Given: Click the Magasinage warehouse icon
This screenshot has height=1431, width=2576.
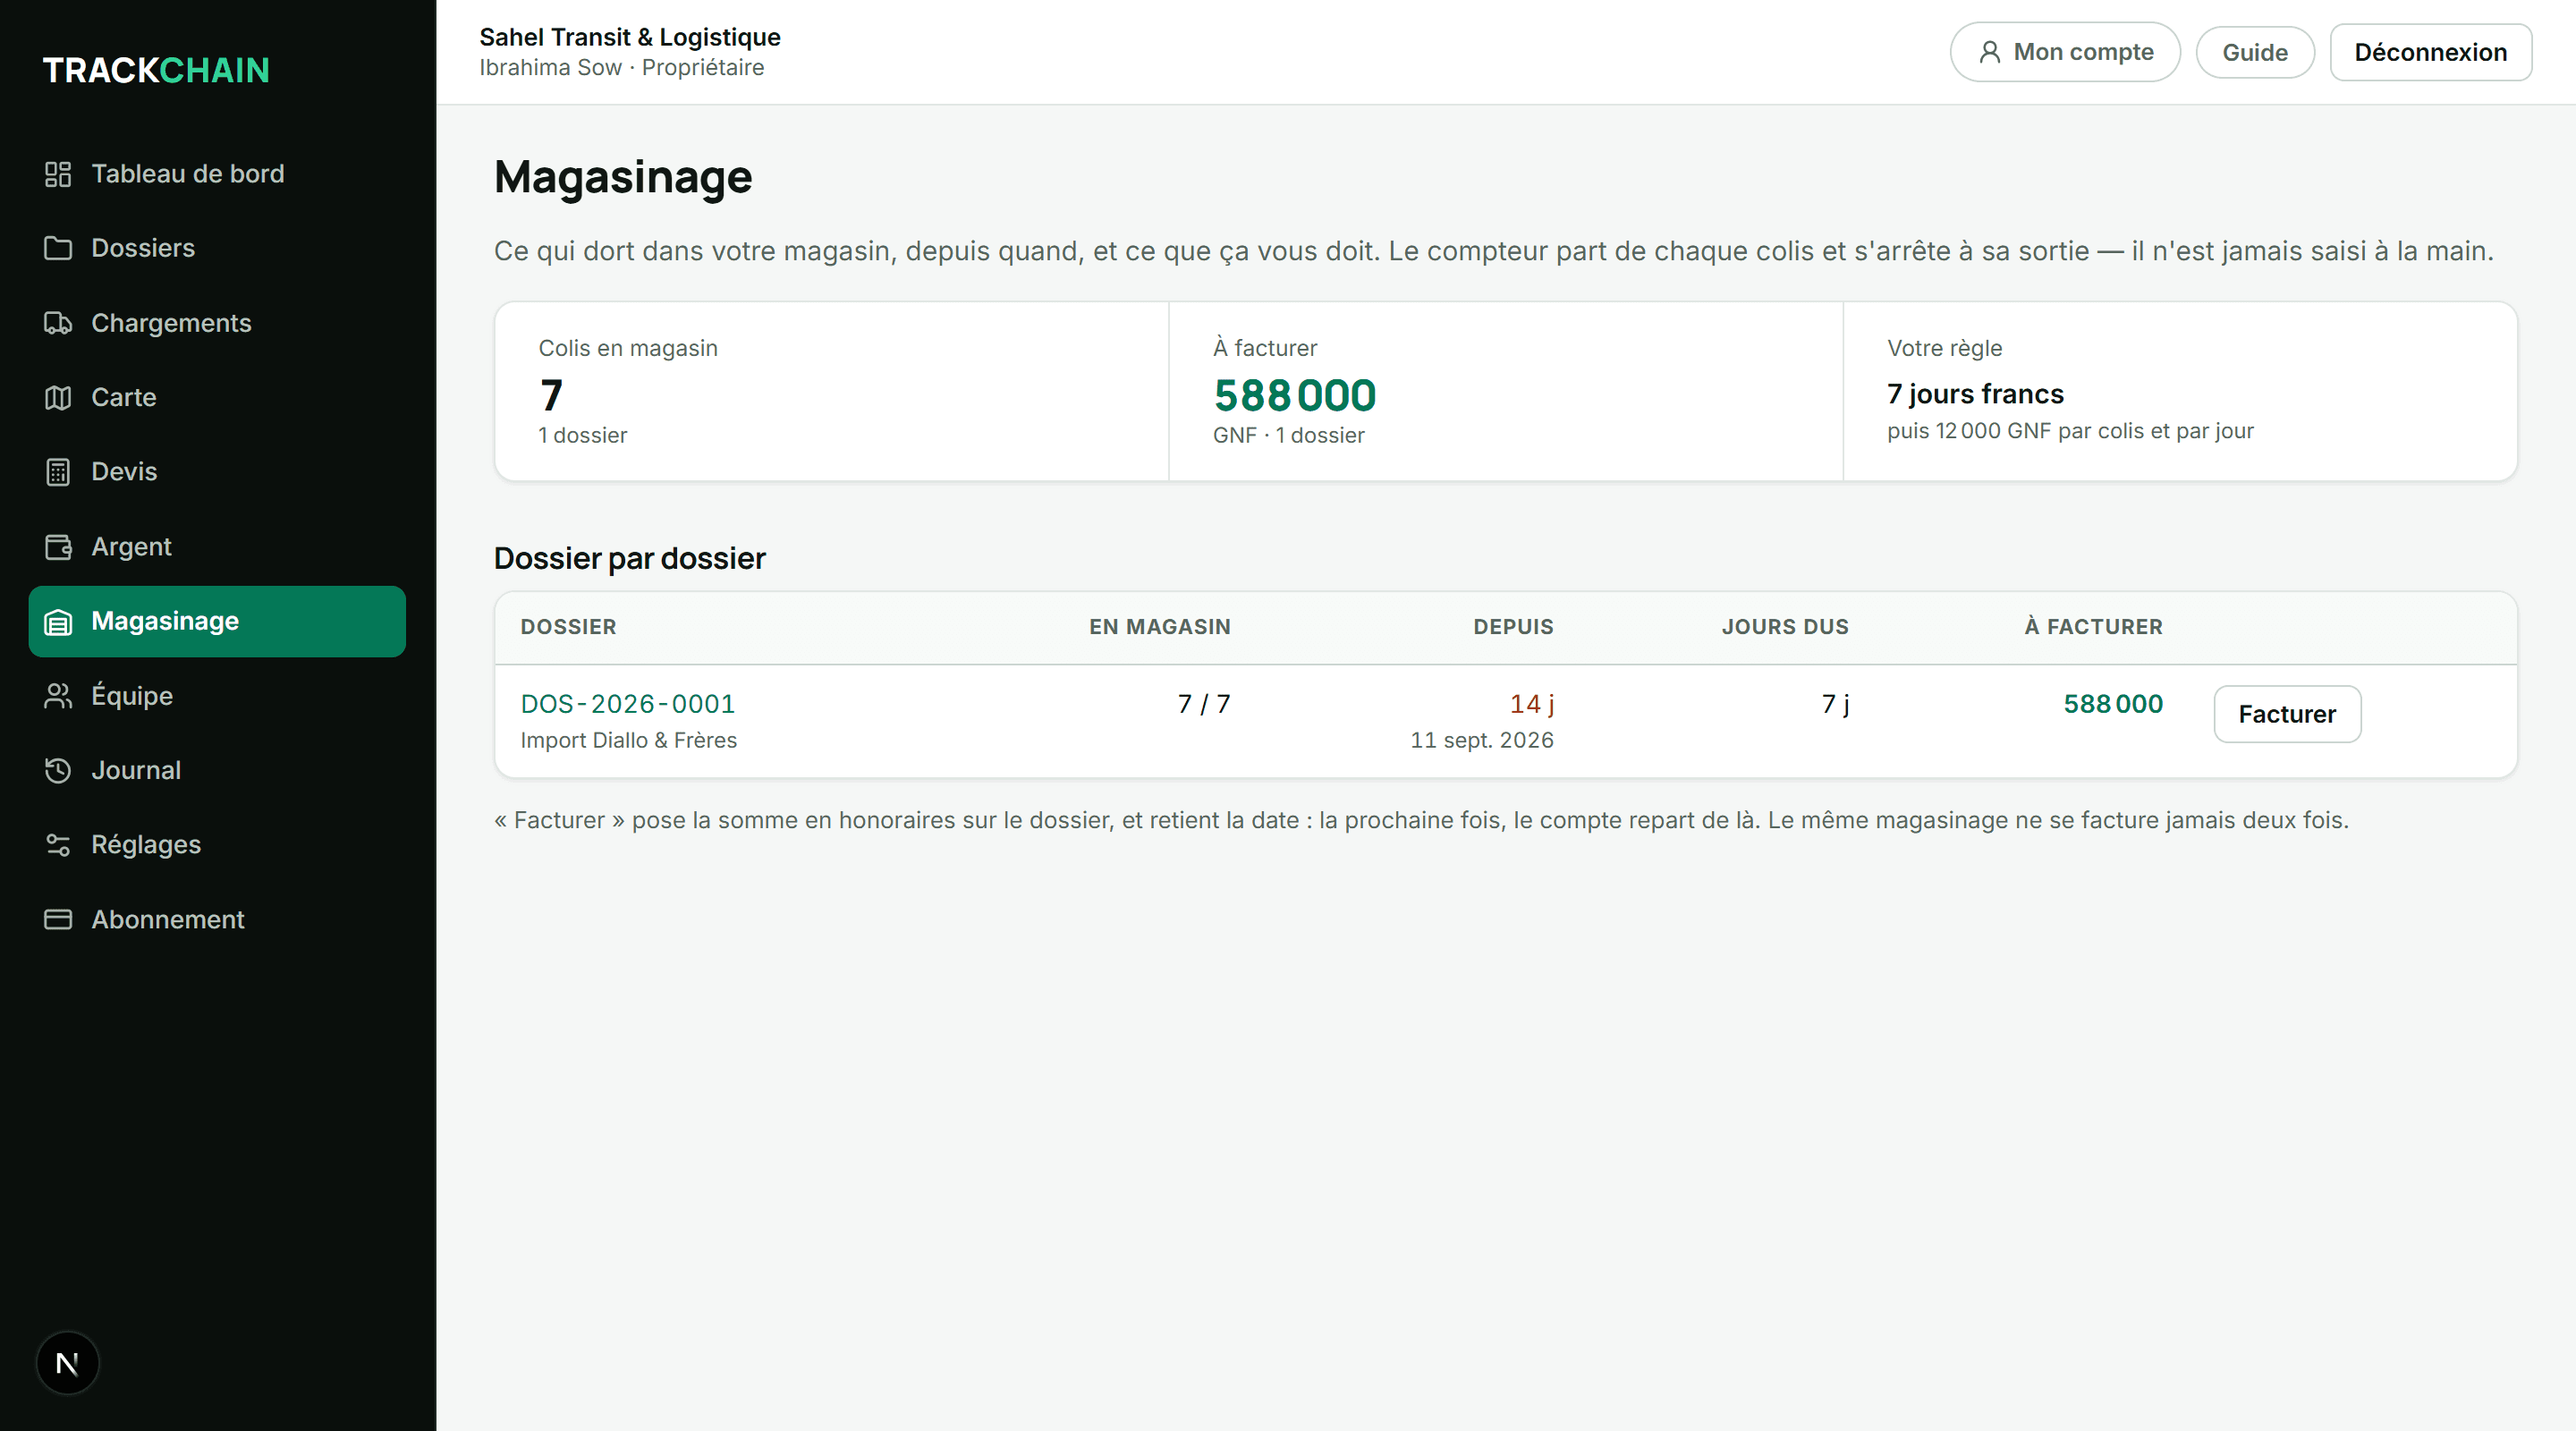Looking at the screenshot, I should pyautogui.click(x=58, y=621).
